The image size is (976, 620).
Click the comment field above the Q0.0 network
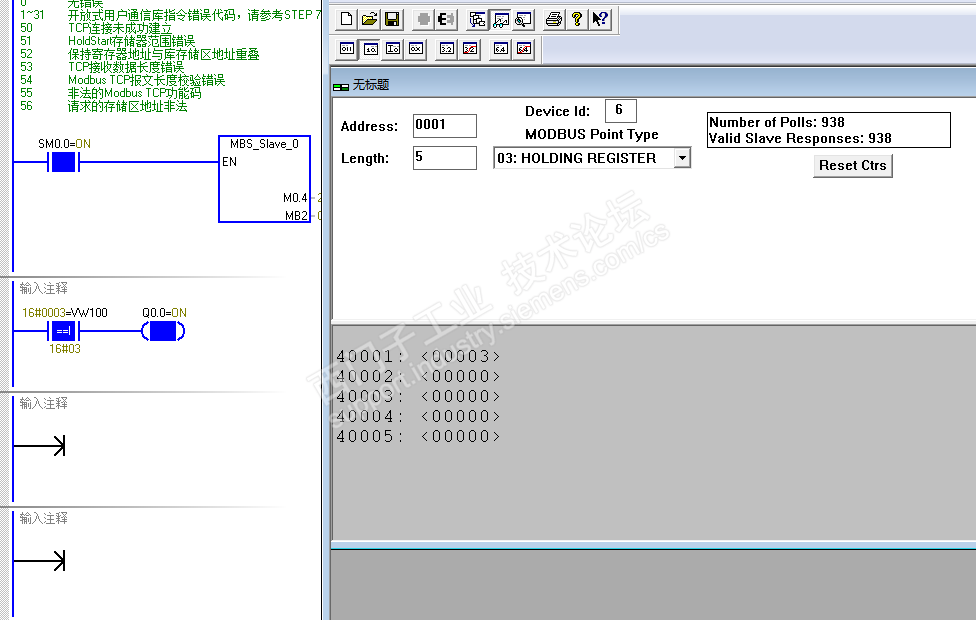tap(44, 288)
